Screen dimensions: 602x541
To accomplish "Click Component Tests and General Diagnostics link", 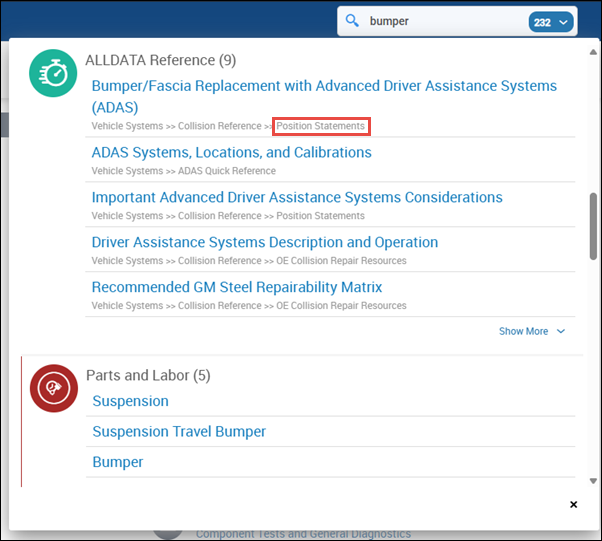I will (x=303, y=534).
